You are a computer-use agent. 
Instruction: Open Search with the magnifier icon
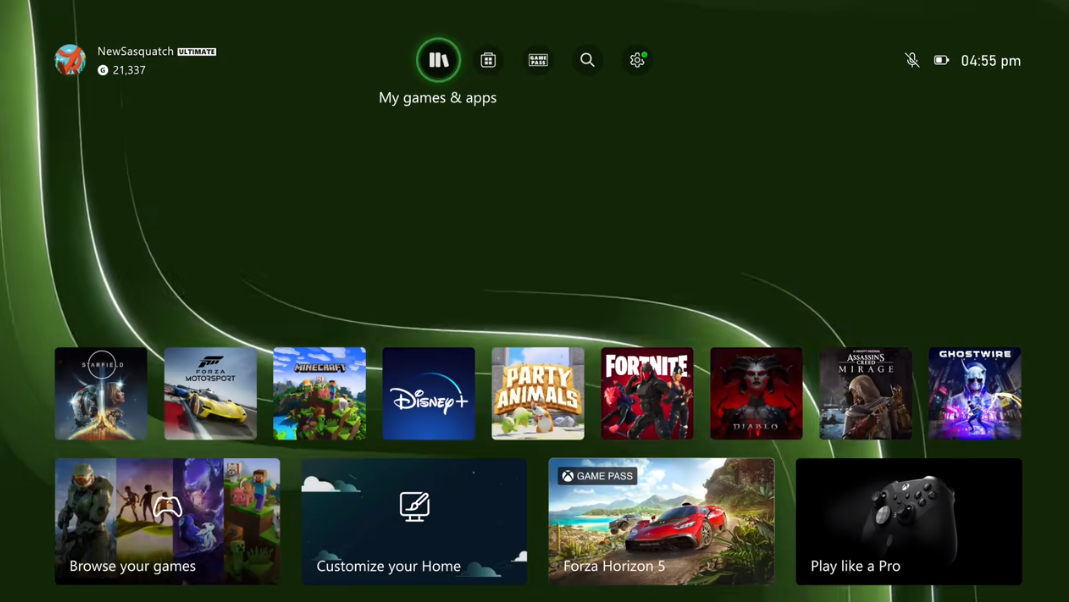pos(587,60)
